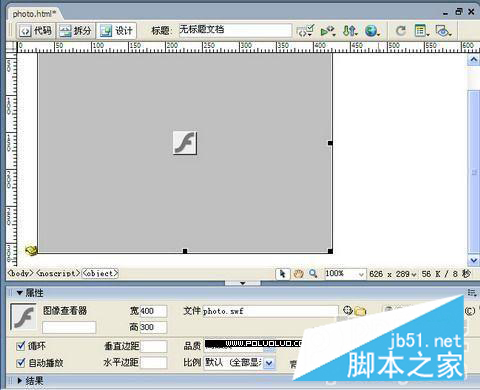The width and height of the screenshot is (480, 390).
Task: Click the document title field 无标题文档
Action: [235, 30]
